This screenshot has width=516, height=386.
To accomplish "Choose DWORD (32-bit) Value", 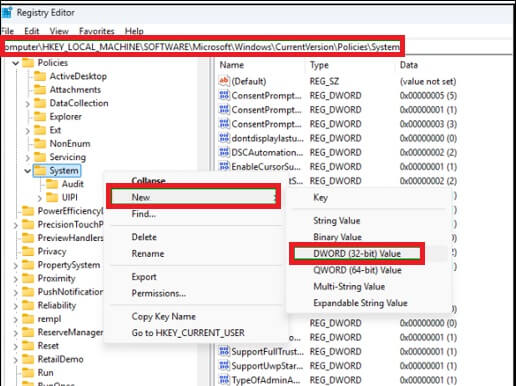I will pos(357,254).
